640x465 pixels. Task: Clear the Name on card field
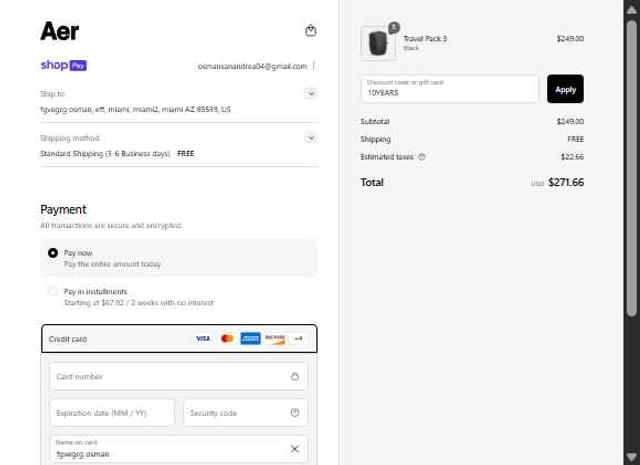[x=295, y=449]
